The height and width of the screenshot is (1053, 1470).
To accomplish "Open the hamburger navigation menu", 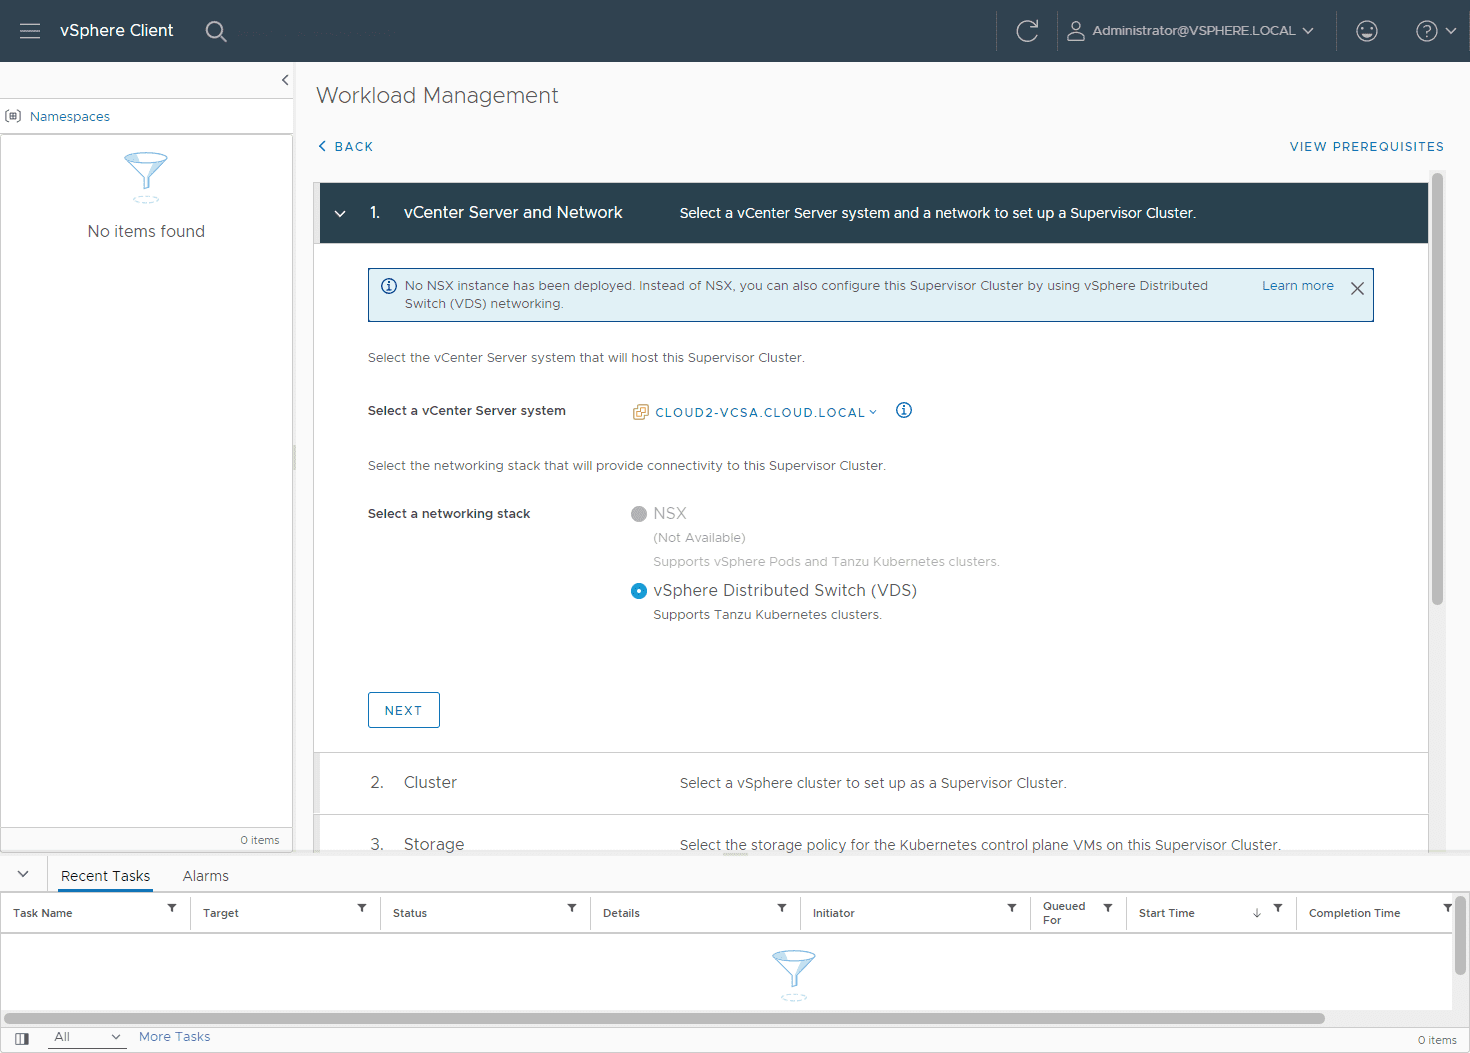I will coord(30,31).
